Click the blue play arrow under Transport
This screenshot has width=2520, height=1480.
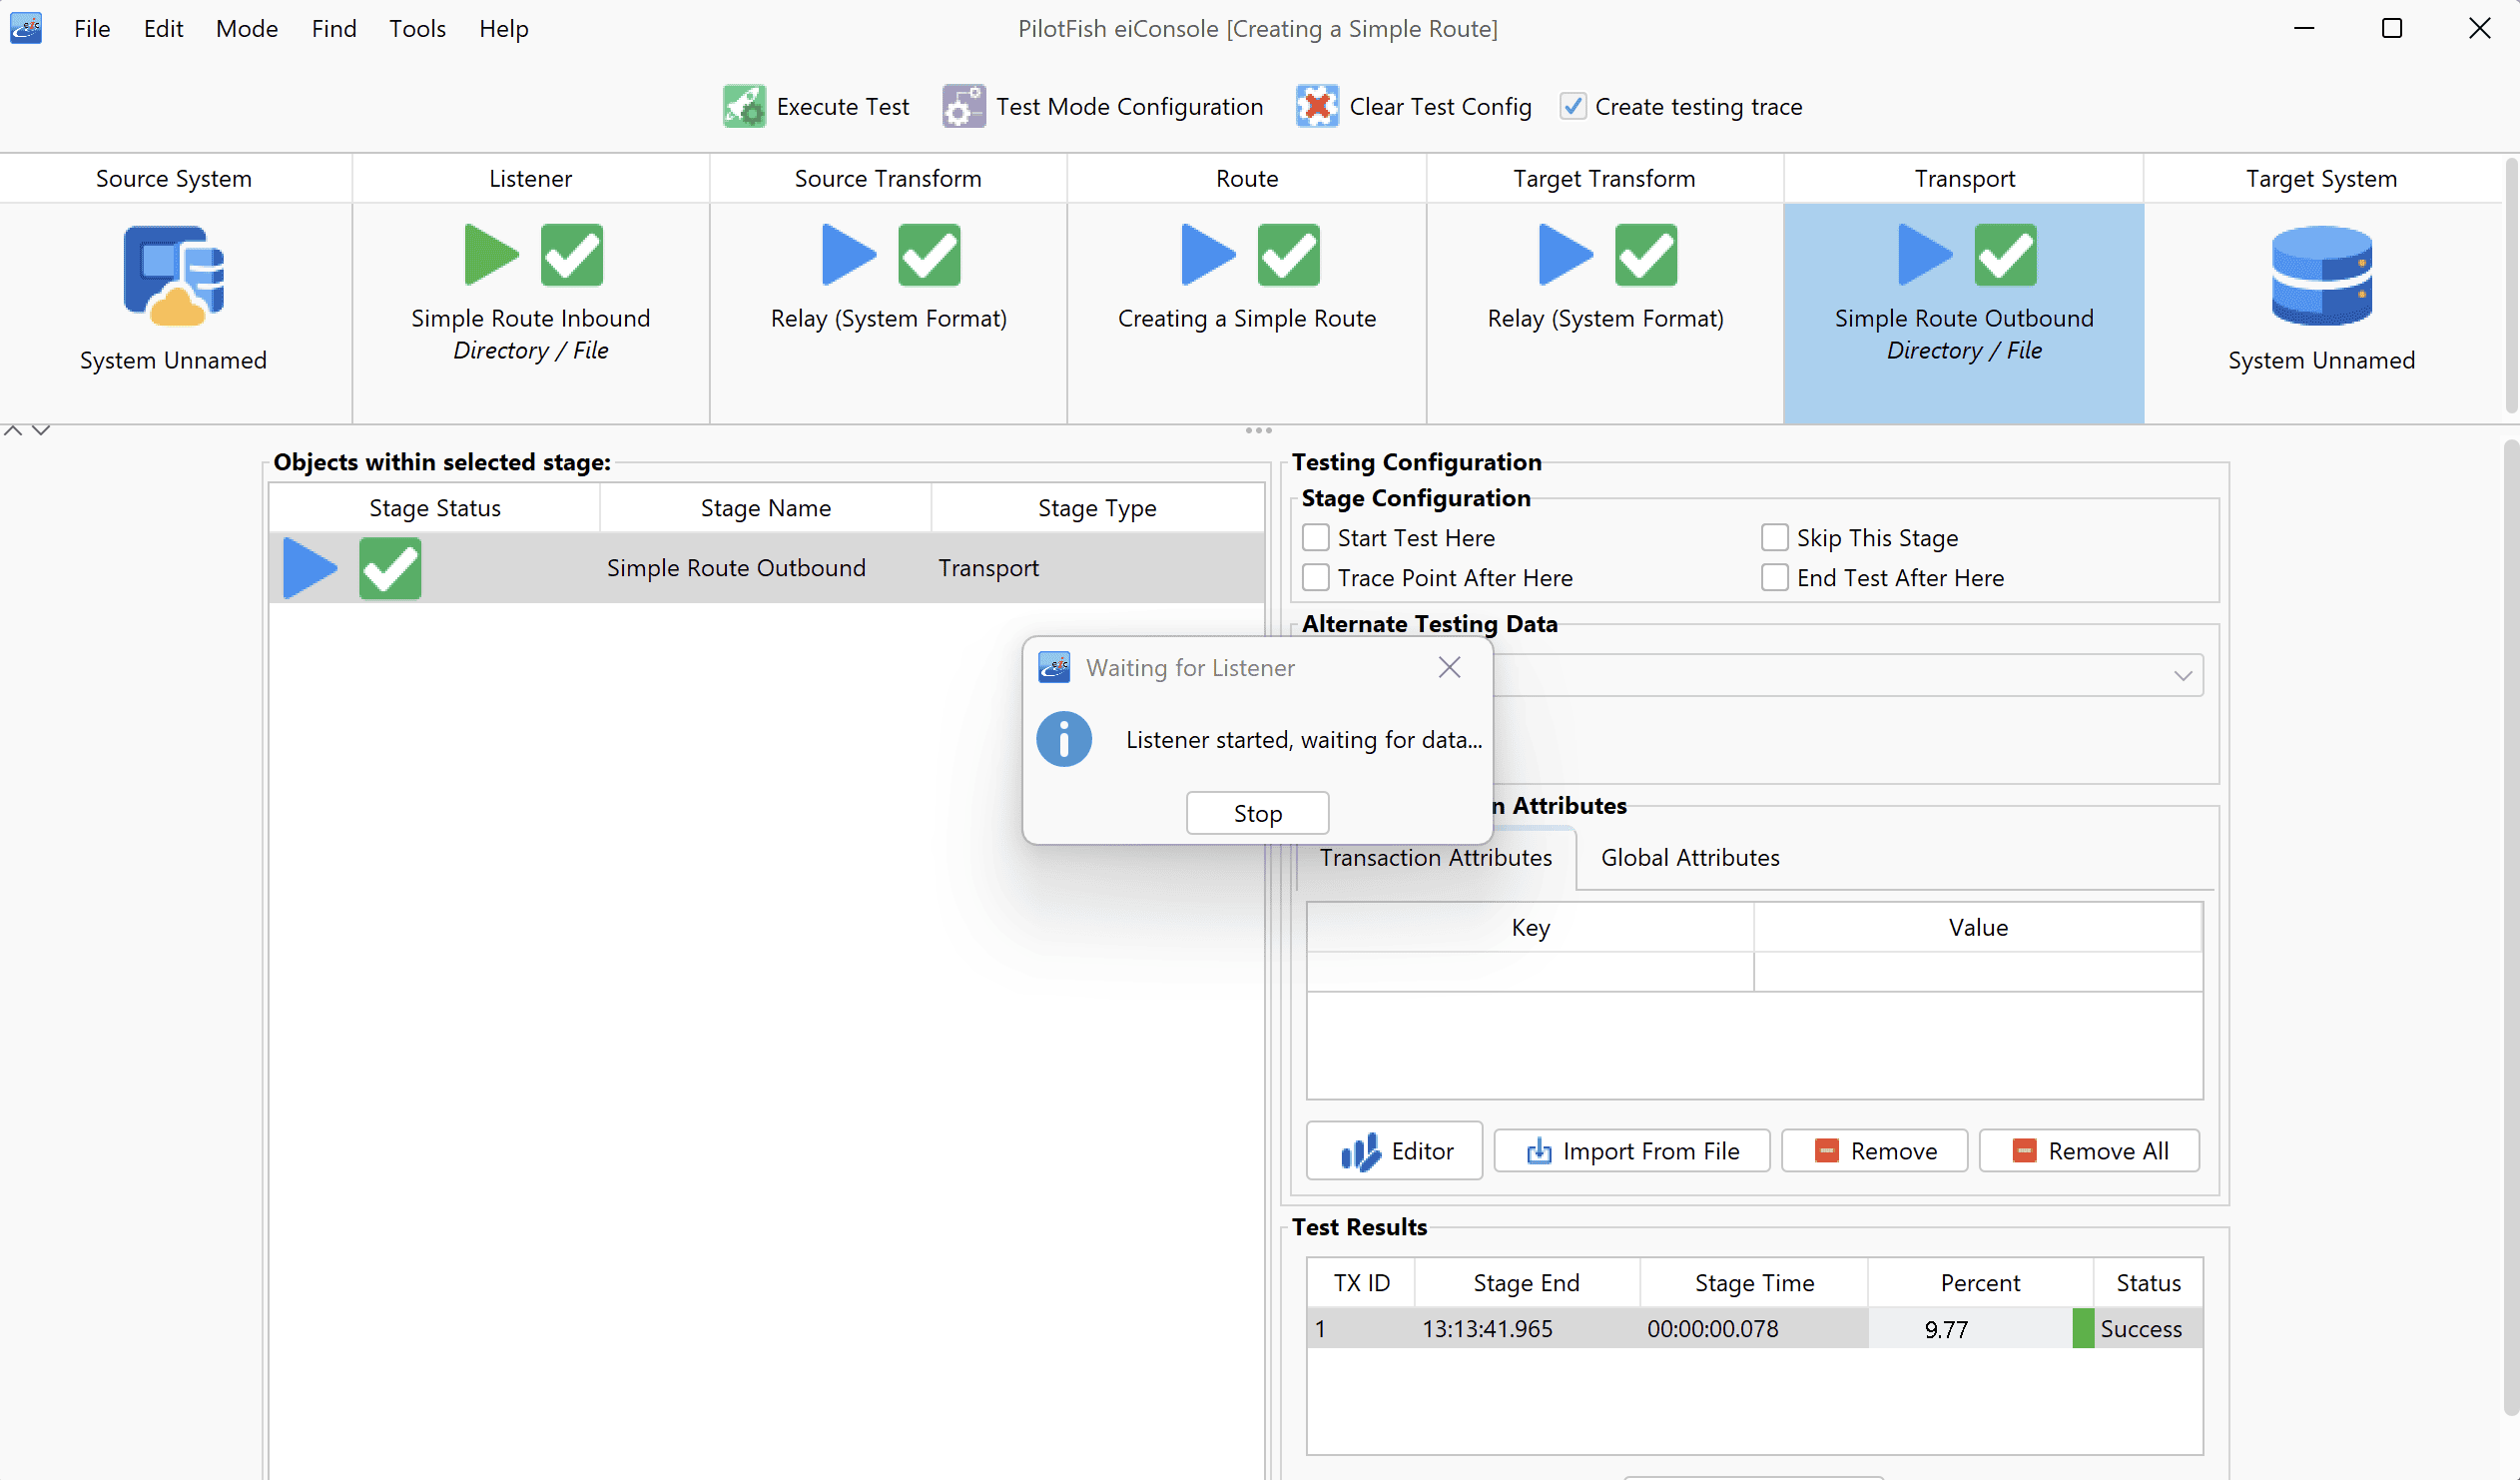pyautogui.click(x=1925, y=255)
